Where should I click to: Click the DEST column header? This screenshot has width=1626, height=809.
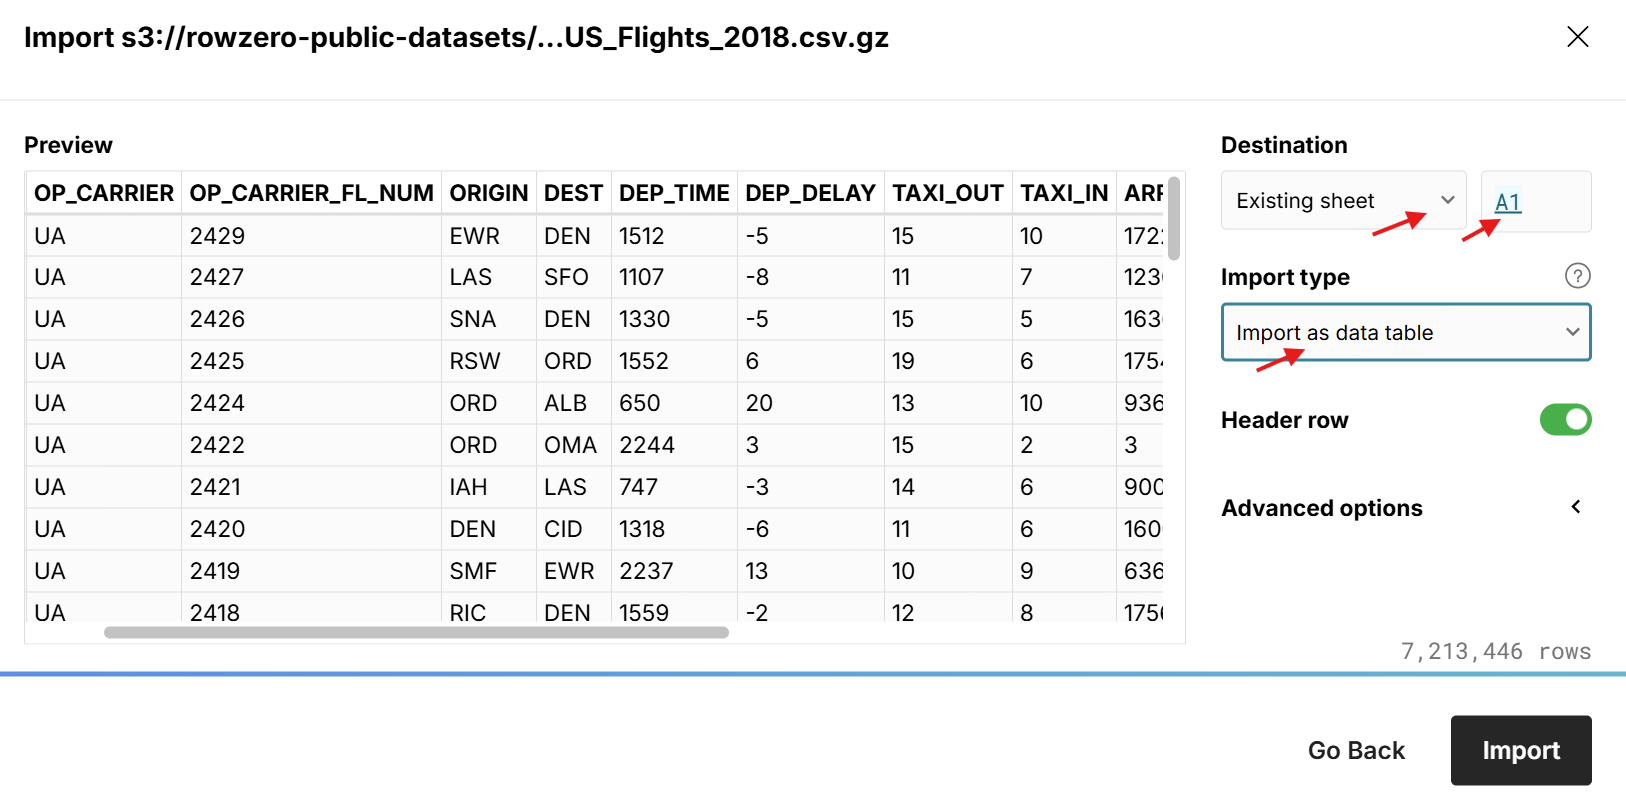[573, 193]
